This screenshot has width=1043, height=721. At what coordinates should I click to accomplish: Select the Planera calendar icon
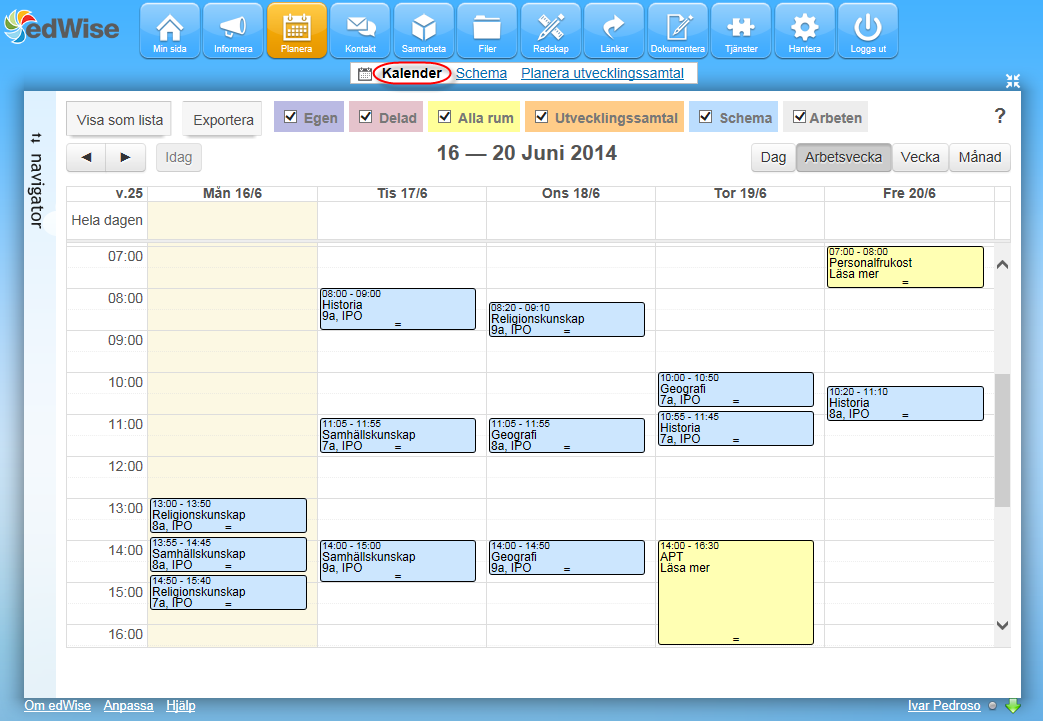click(297, 31)
